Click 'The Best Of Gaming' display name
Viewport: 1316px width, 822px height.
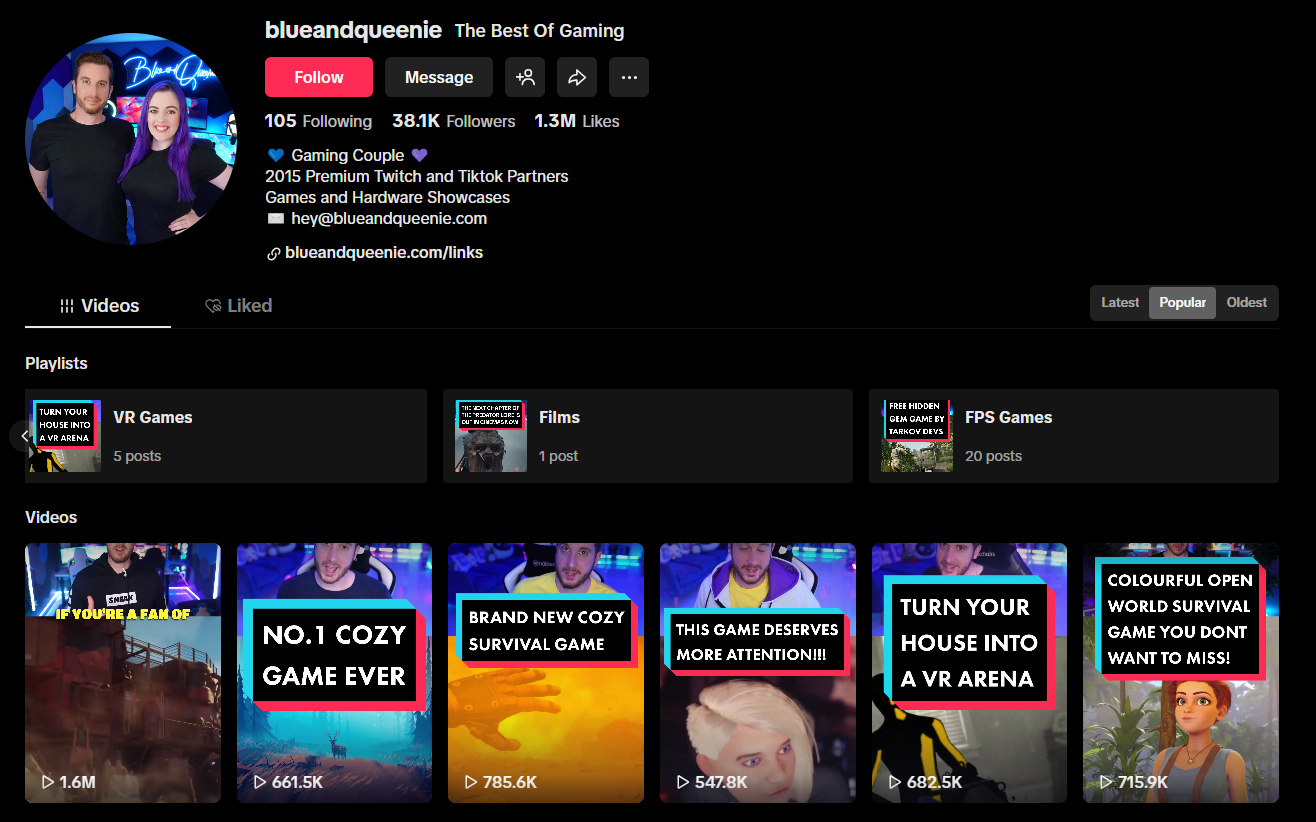click(x=539, y=31)
